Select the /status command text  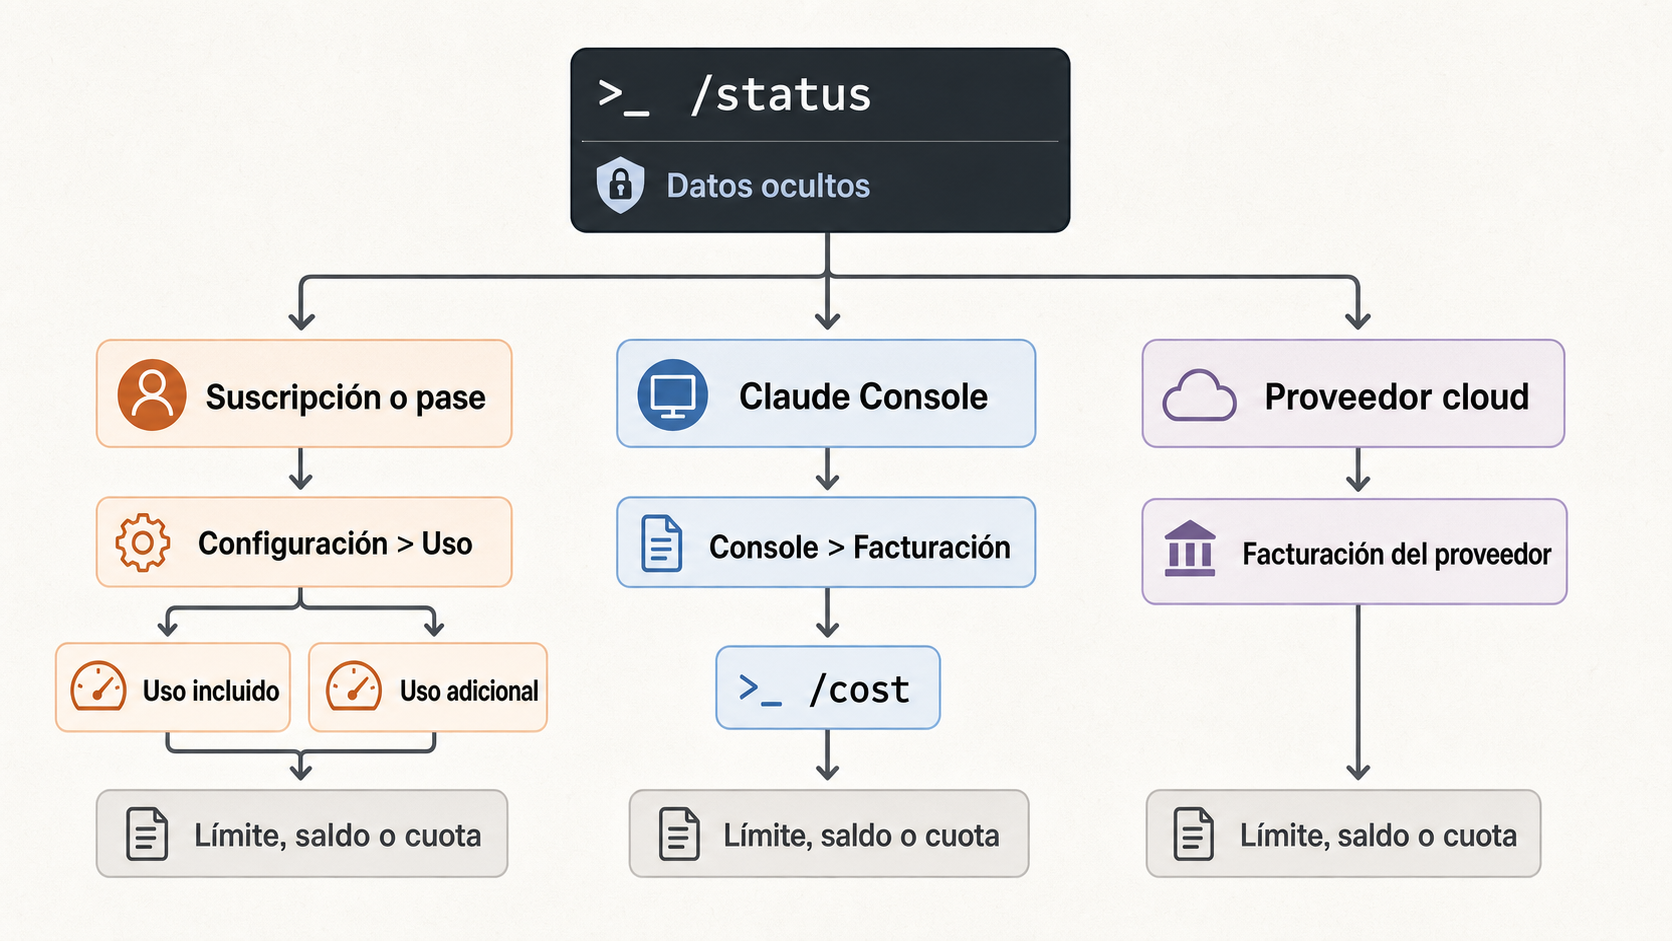pos(780,96)
